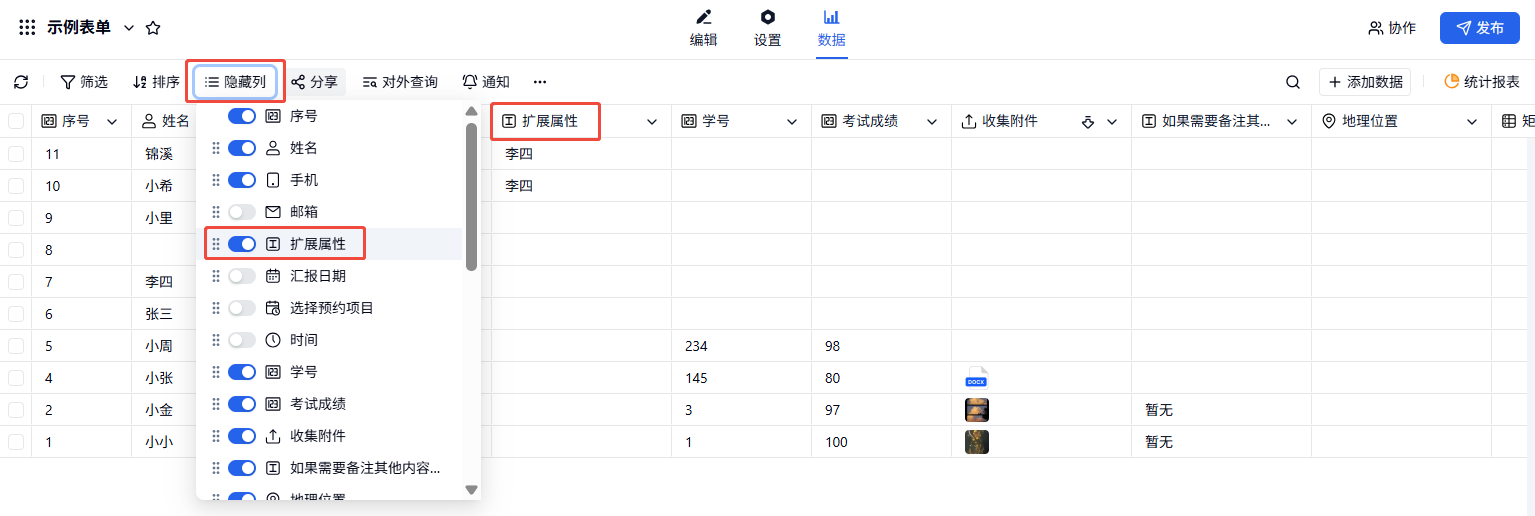Expand the 考试成绩 column header dropdown
Image resolution: width=1535 pixels, height=516 pixels.
pos(932,122)
